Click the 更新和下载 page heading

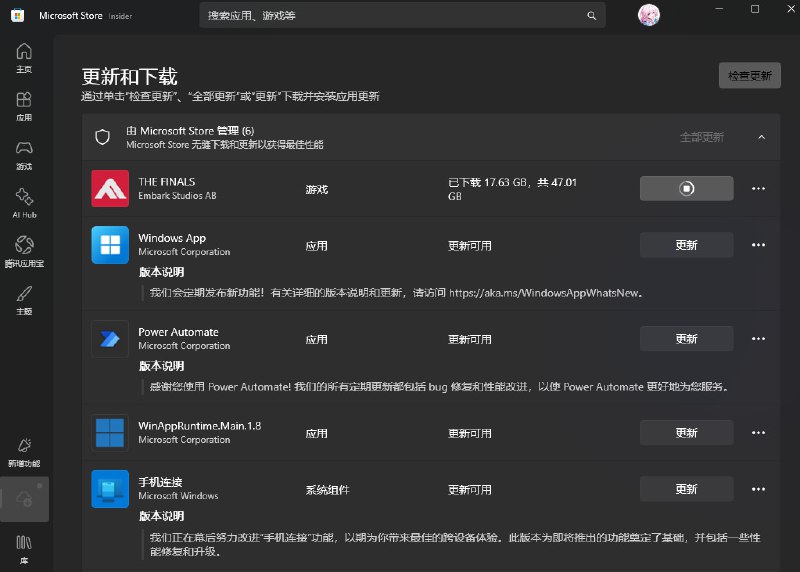(130, 77)
